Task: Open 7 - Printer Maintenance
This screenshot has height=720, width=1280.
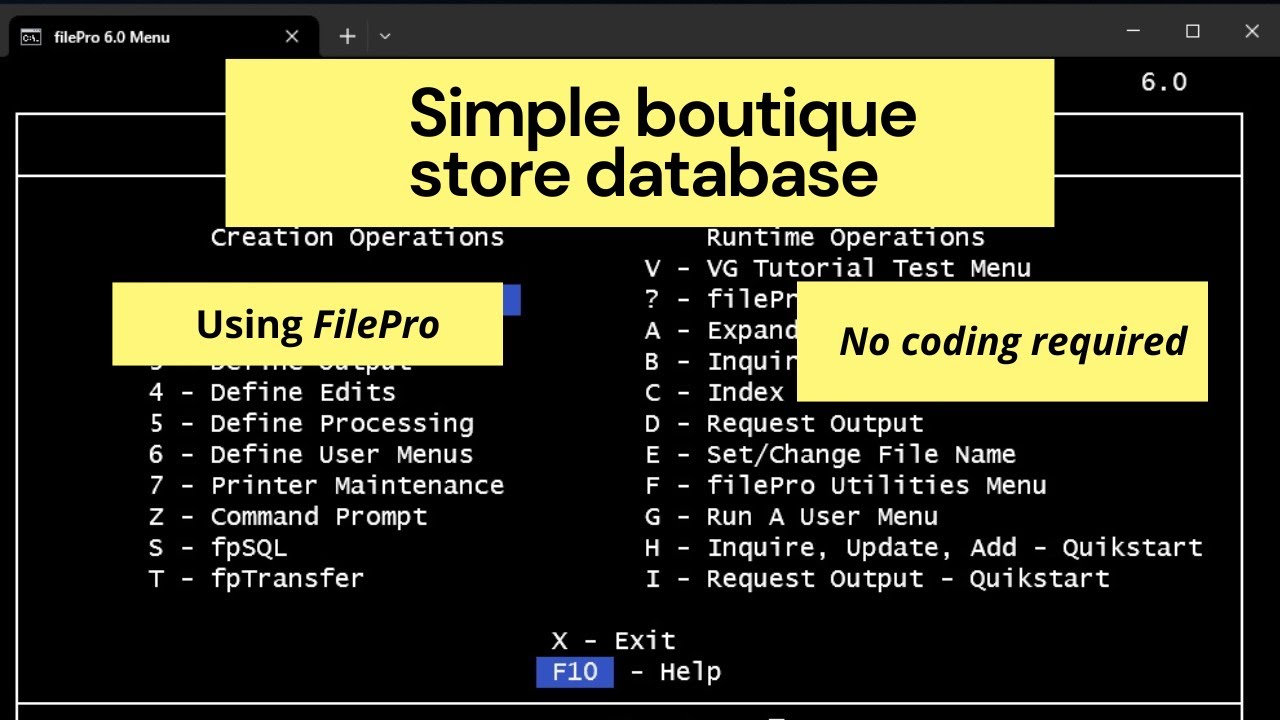Action: click(326, 485)
